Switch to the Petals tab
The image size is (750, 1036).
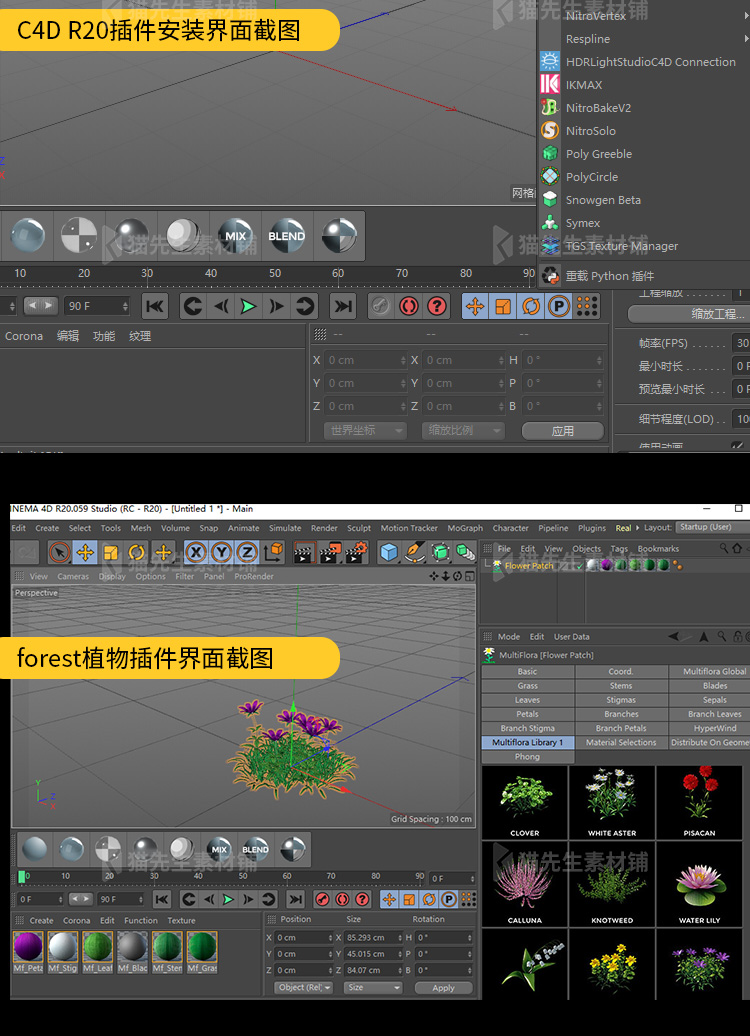click(x=527, y=714)
